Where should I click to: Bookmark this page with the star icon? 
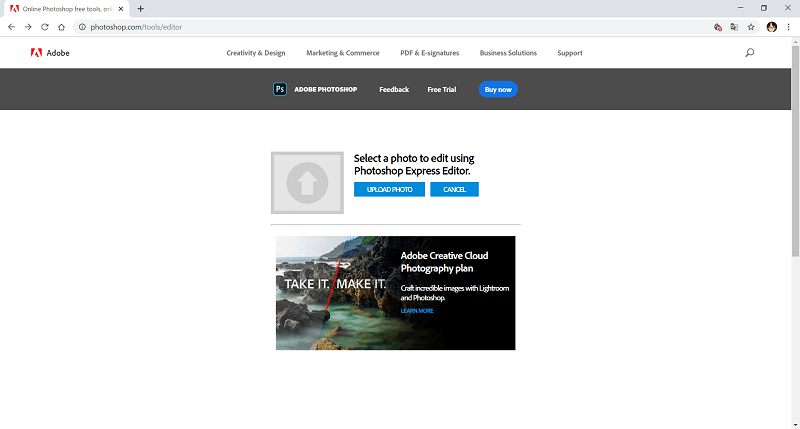[751, 27]
